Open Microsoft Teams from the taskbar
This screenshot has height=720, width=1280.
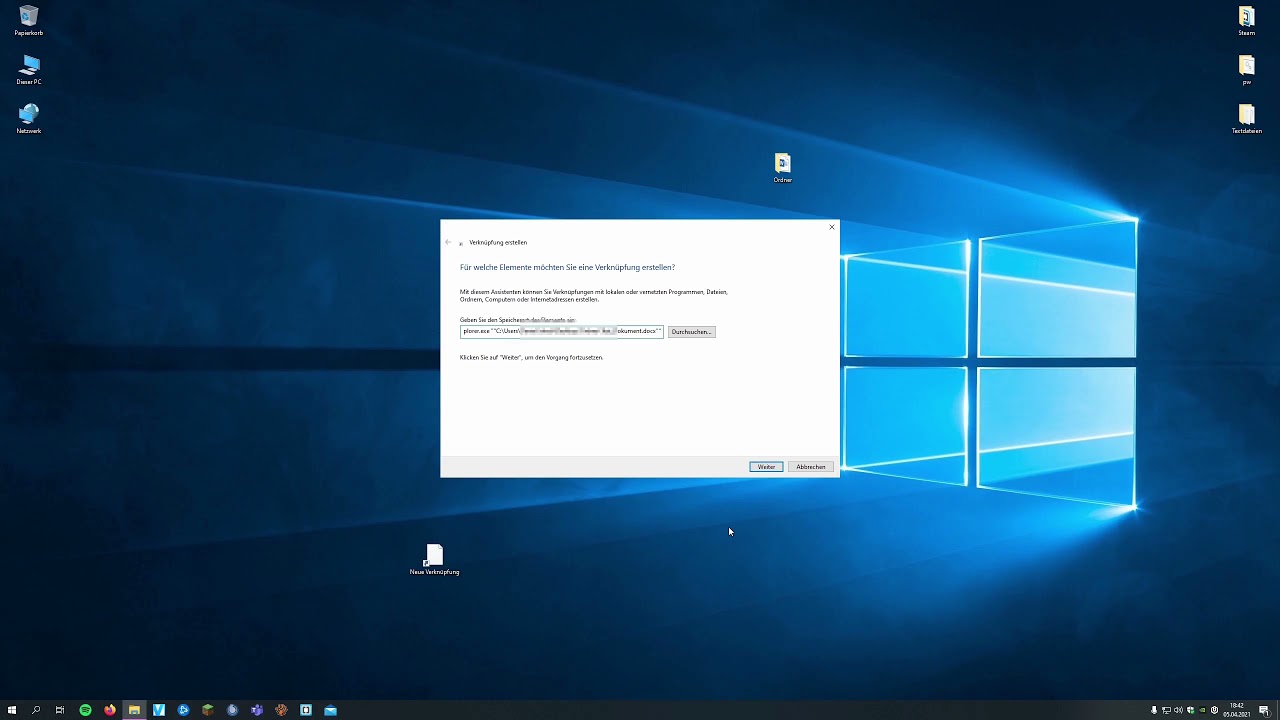tap(257, 710)
